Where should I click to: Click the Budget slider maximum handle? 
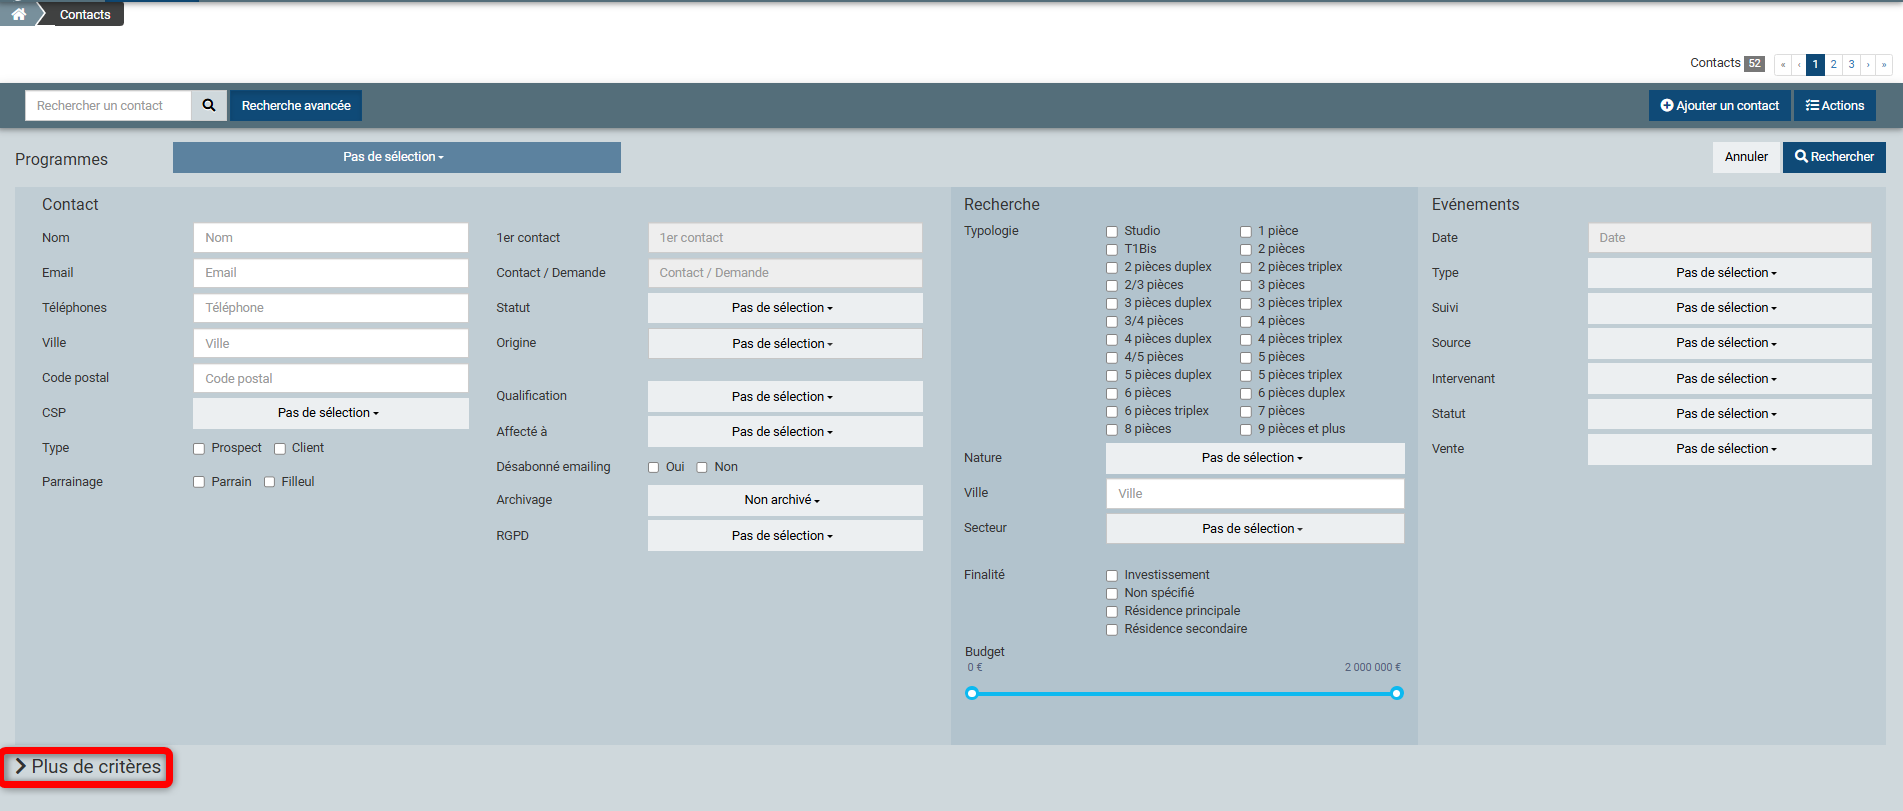pyautogui.click(x=1397, y=693)
